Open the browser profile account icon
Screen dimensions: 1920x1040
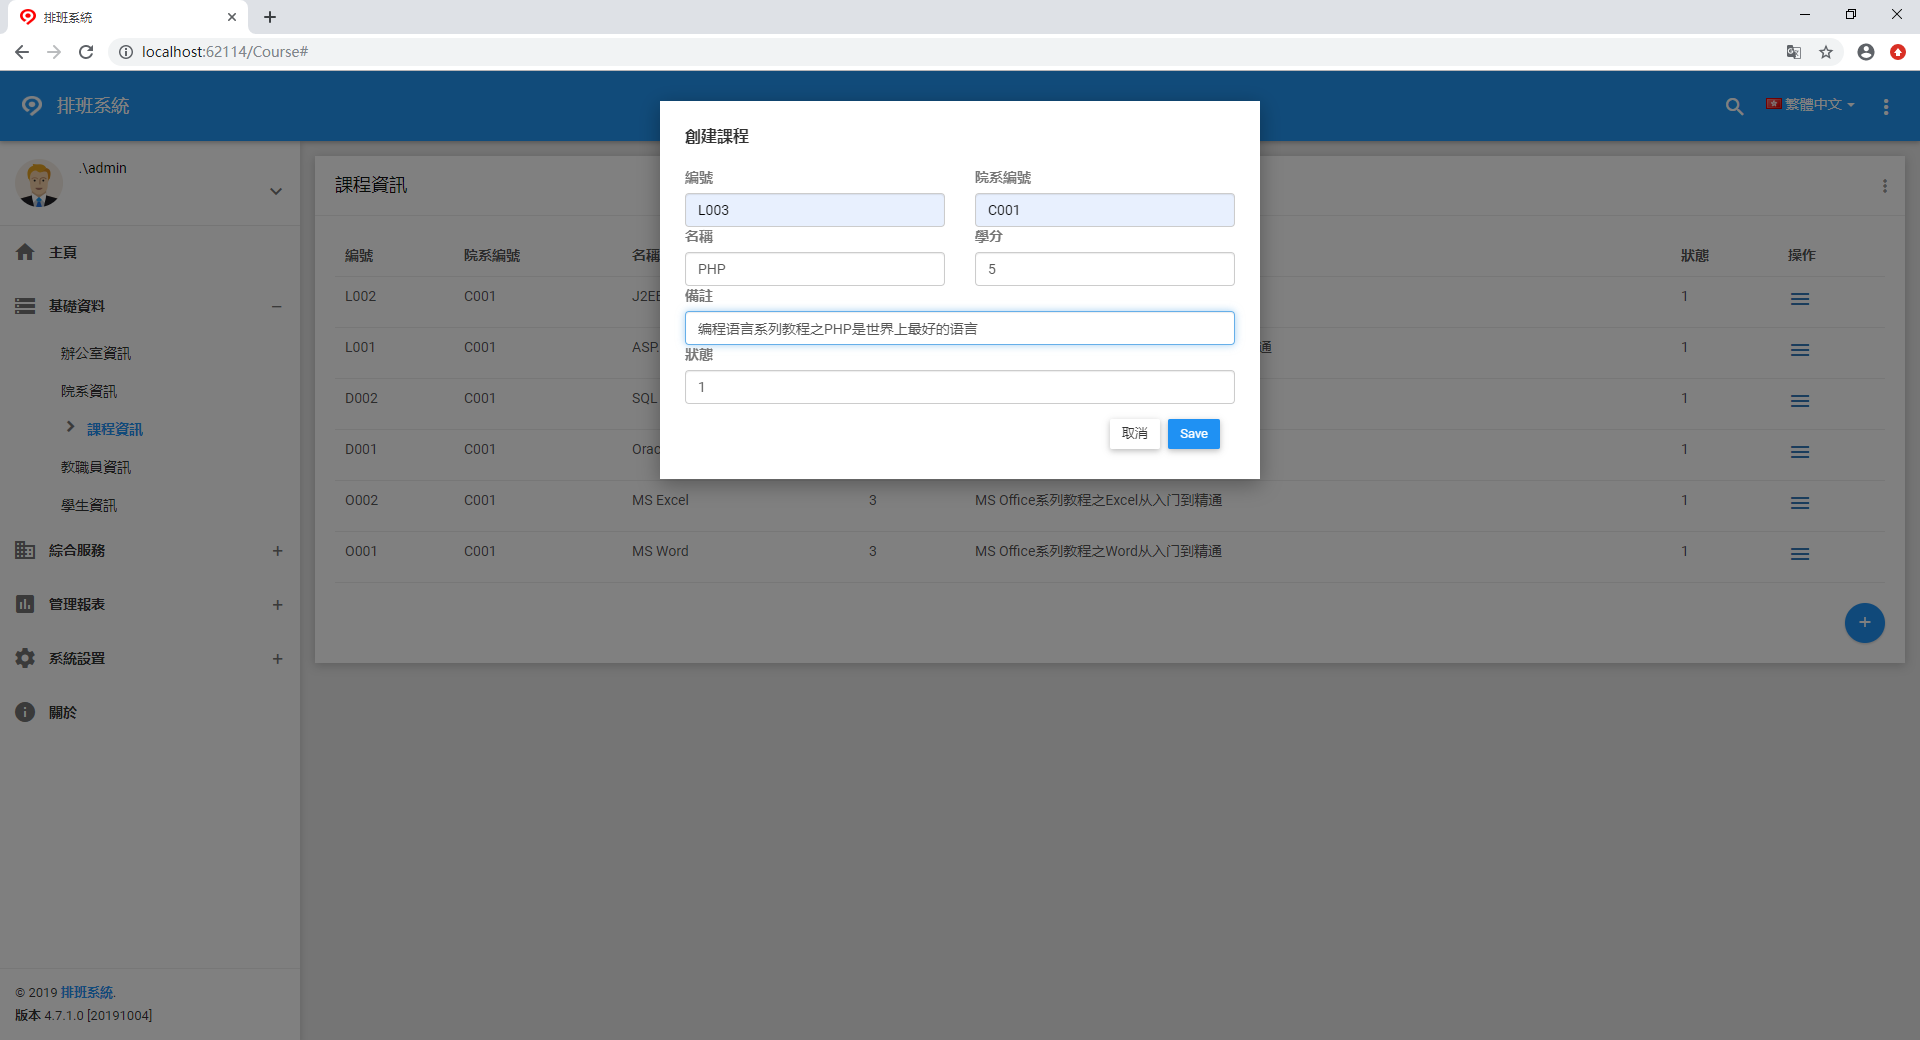coord(1866,52)
